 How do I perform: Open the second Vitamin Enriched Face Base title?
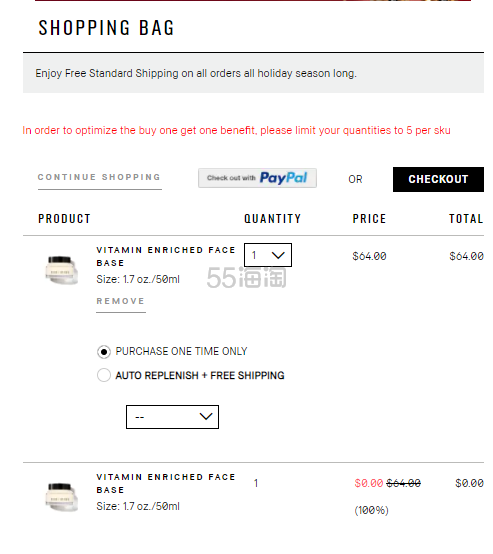pyautogui.click(x=166, y=484)
